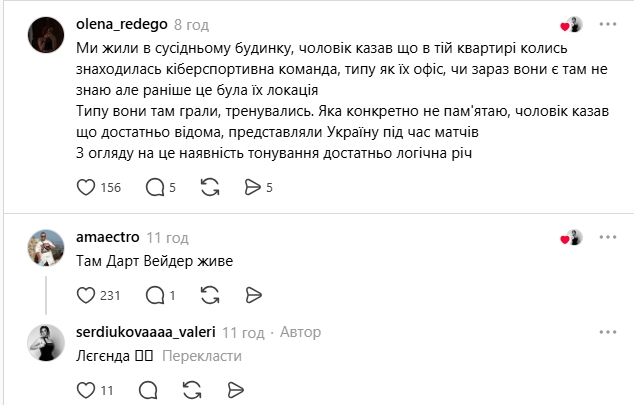Reply to serdiukovaaaa_valeri's comment
Image resolution: width=634 pixels, height=405 pixels.
(x=149, y=390)
